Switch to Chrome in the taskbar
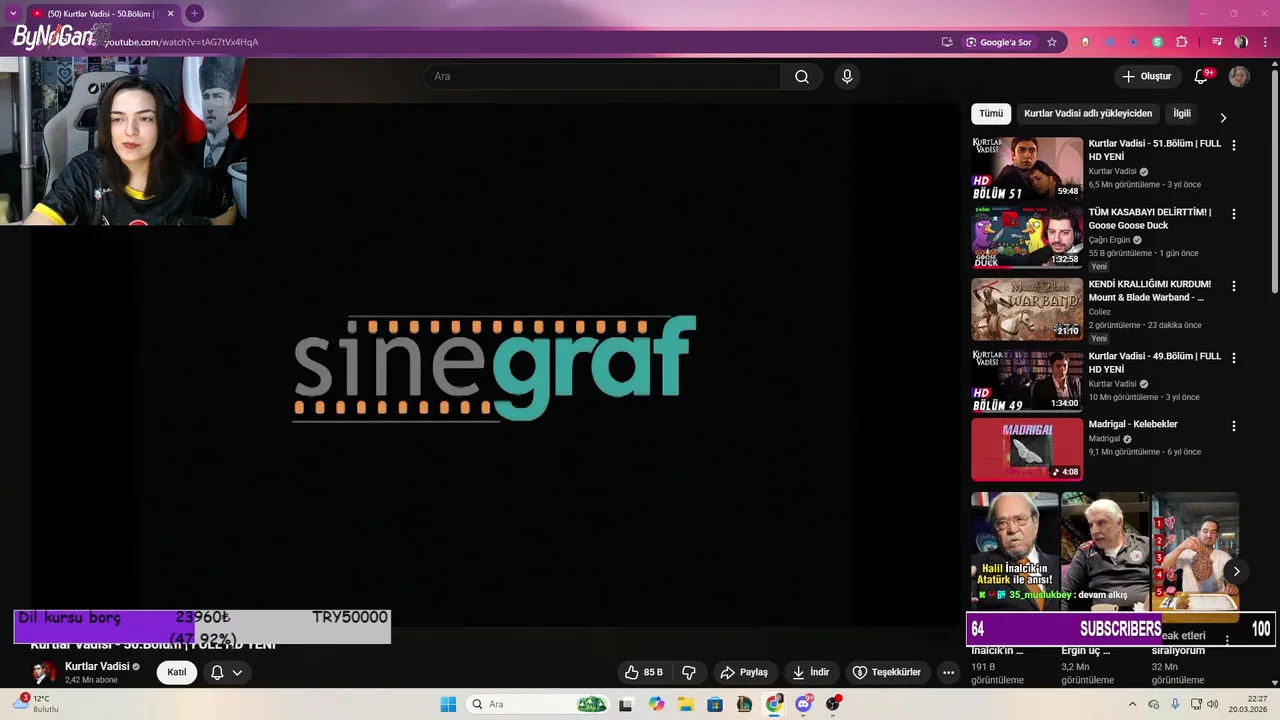 coord(774,704)
